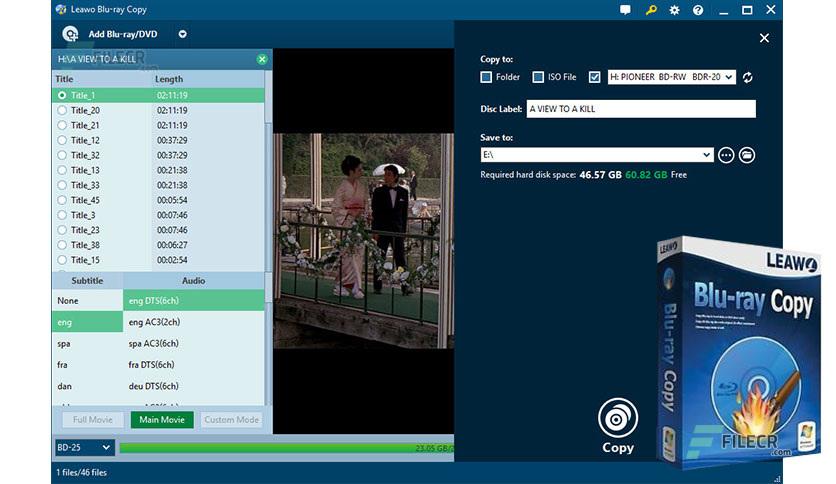Select the eng AC3(2ch) audio track

[194, 322]
